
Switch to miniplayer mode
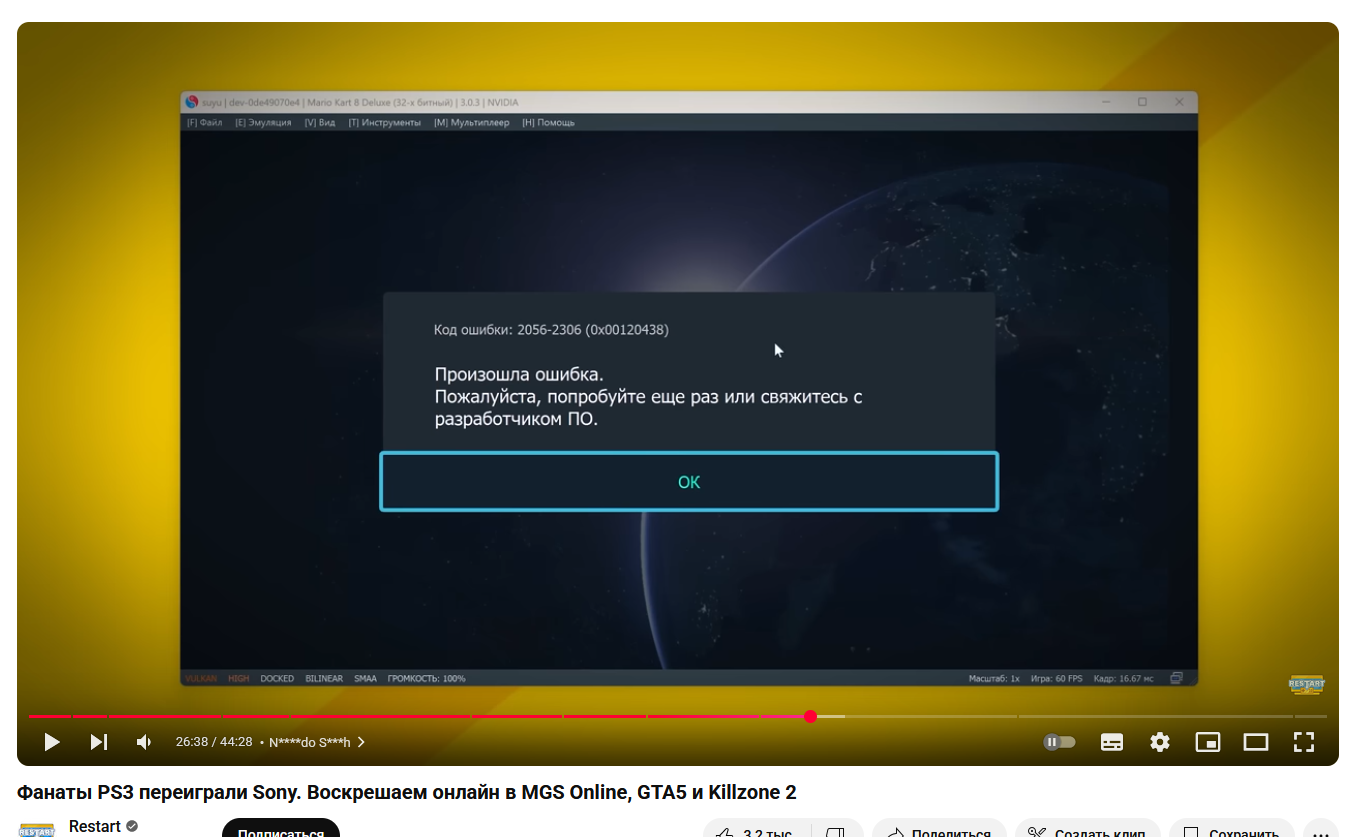pos(1208,742)
